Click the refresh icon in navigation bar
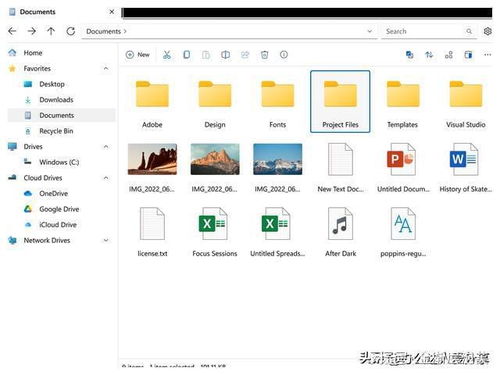Viewport: 500px width, 375px height. pos(71,31)
